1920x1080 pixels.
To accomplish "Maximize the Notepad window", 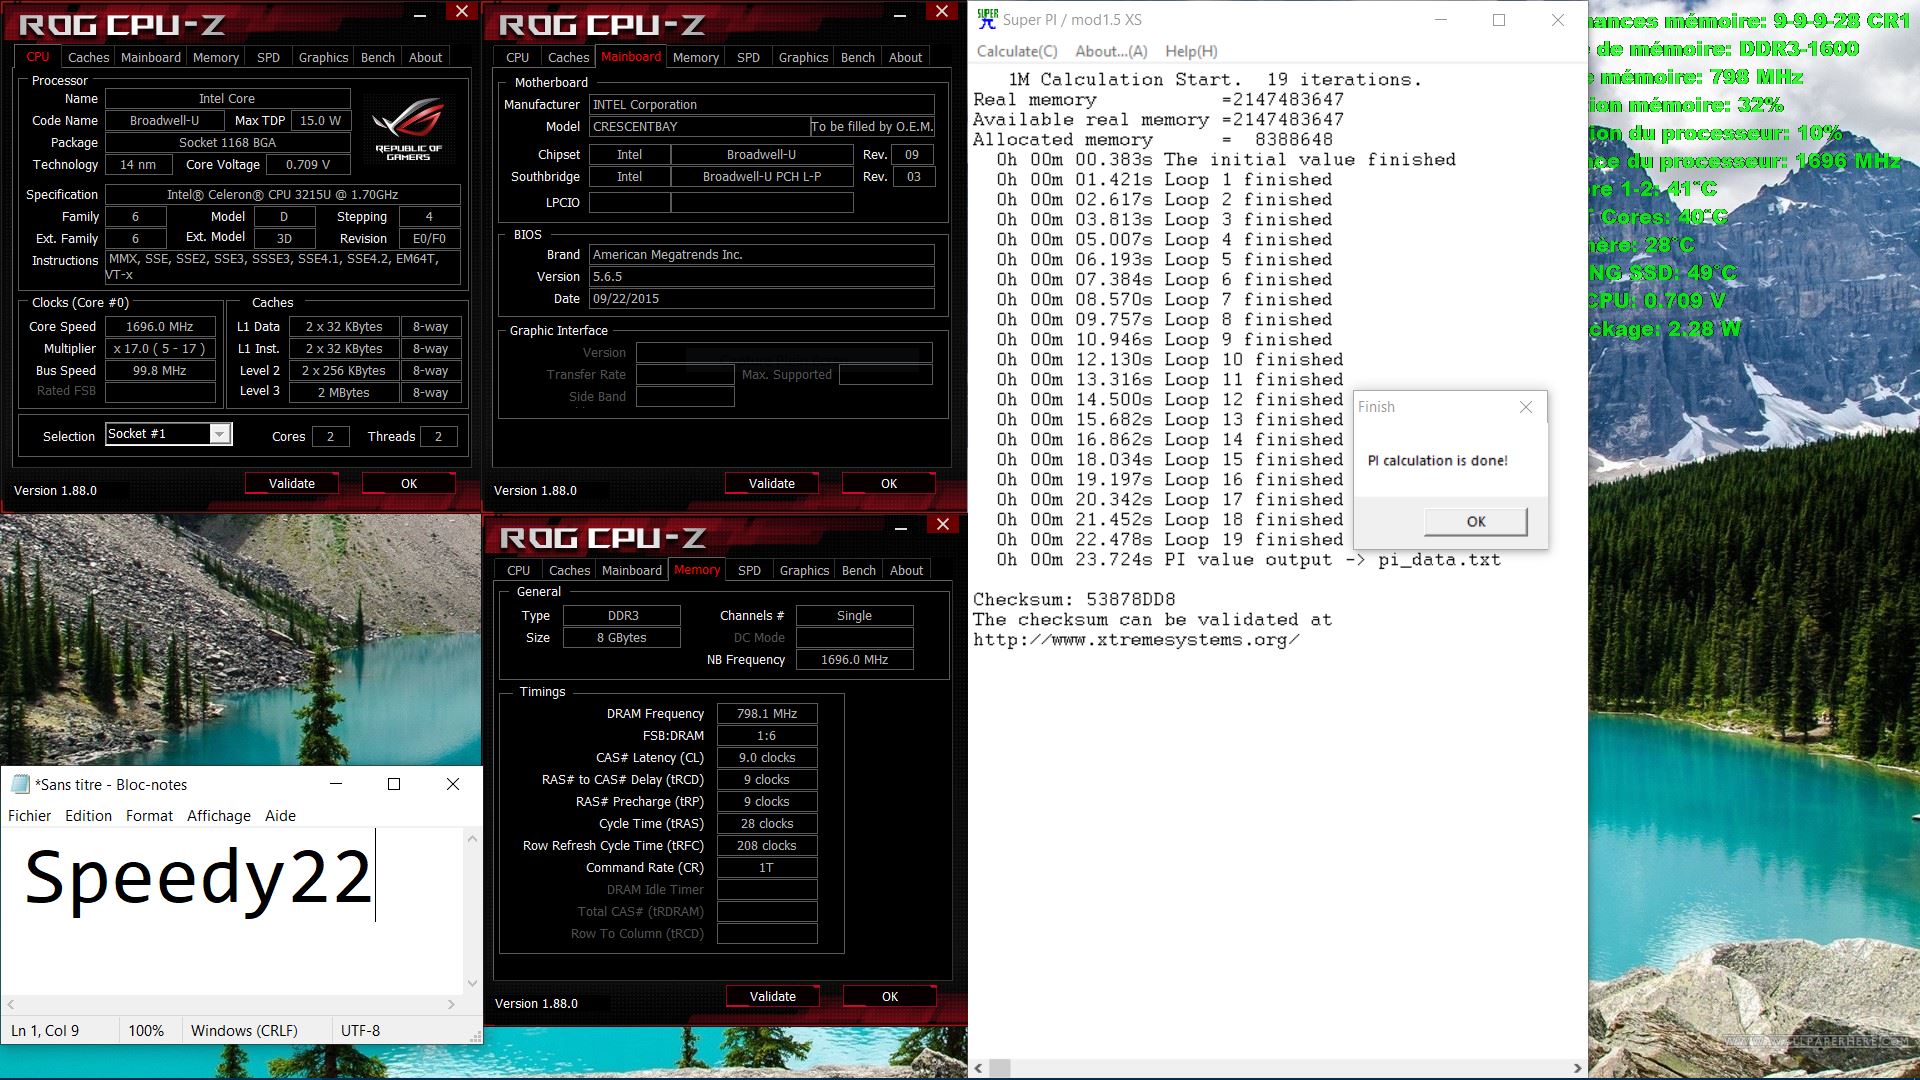I will pos(394,784).
